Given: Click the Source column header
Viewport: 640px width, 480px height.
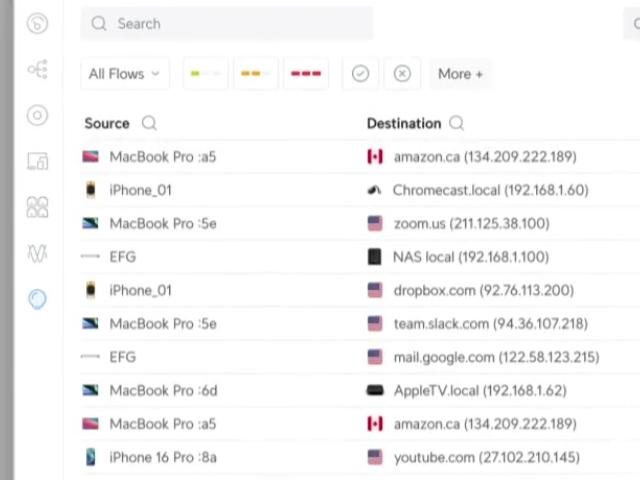Looking at the screenshot, I should point(107,123).
